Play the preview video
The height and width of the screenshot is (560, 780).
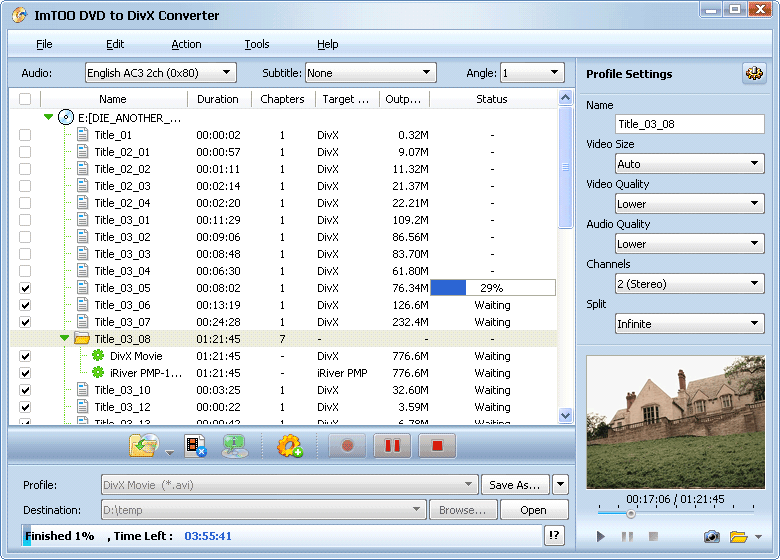(601, 536)
